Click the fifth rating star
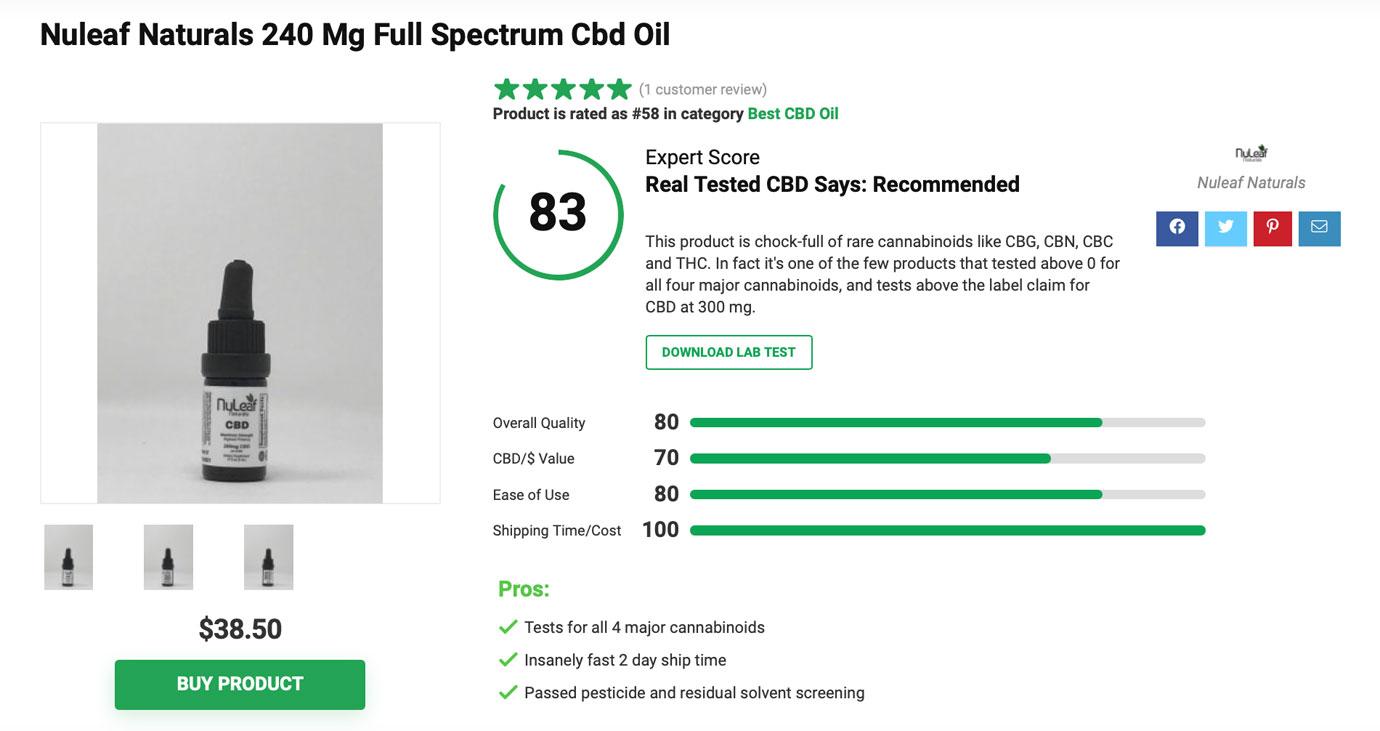This screenshot has width=1380, height=731. [x=619, y=88]
